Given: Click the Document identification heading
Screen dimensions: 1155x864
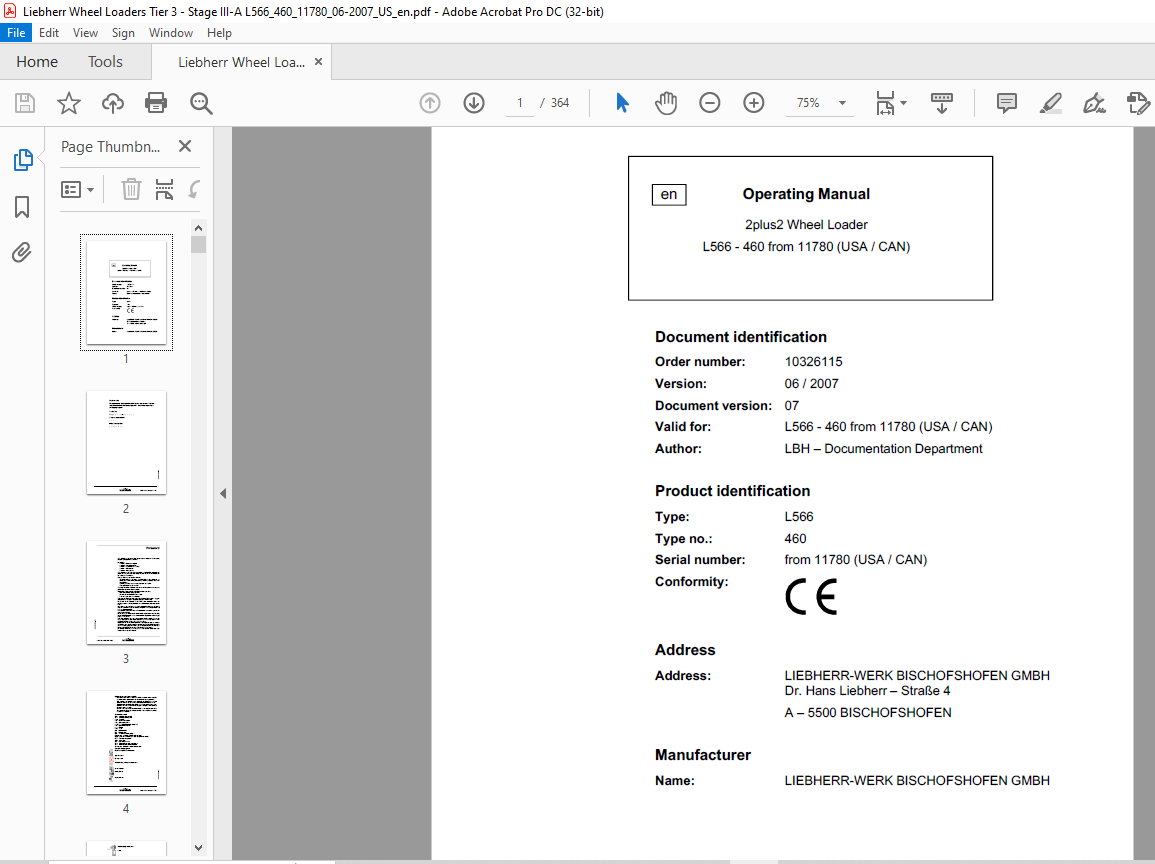Looking at the screenshot, I should 740,337.
